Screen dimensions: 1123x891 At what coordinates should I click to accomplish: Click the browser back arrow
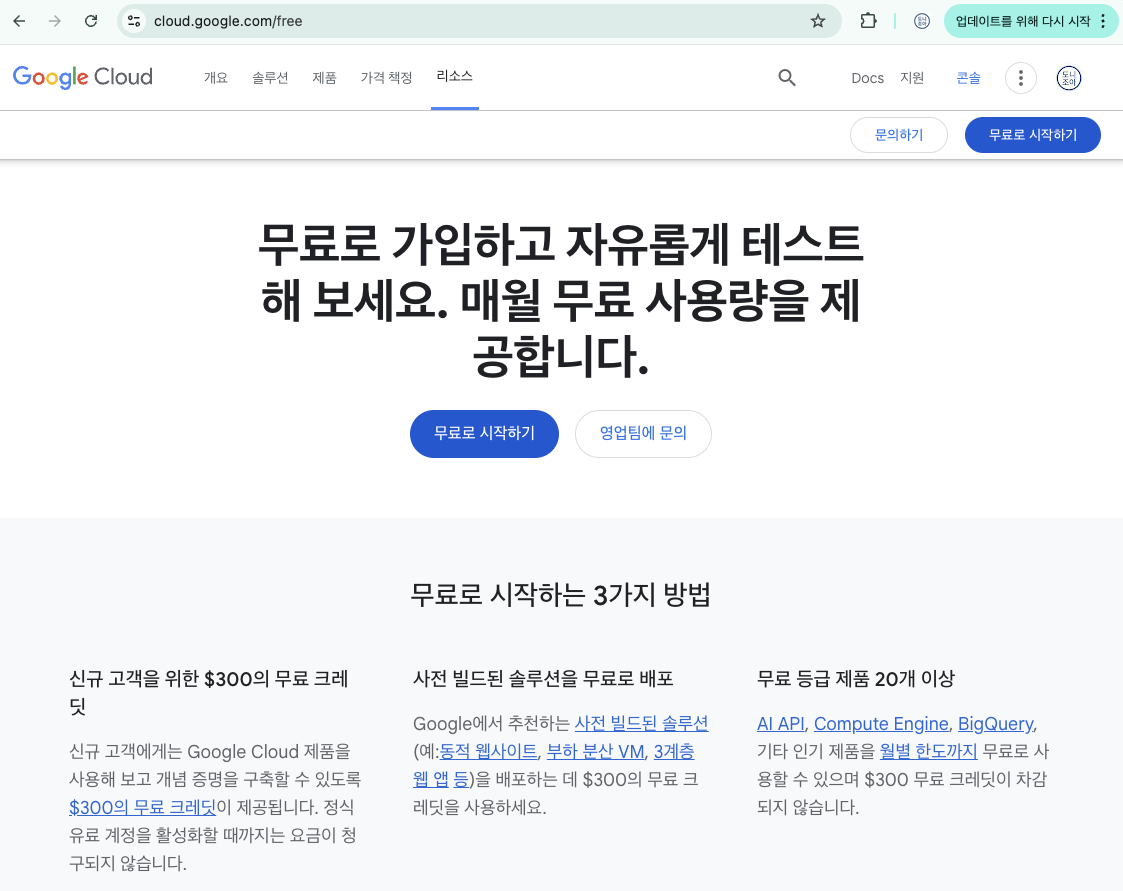(18, 20)
